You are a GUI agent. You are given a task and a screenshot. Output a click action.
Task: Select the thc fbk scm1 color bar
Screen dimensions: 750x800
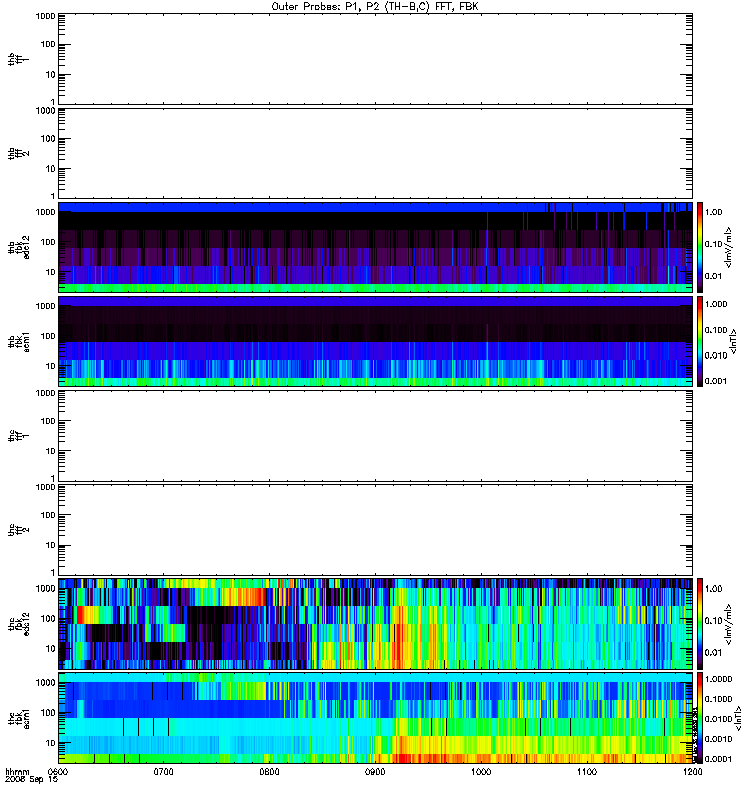tap(700, 718)
